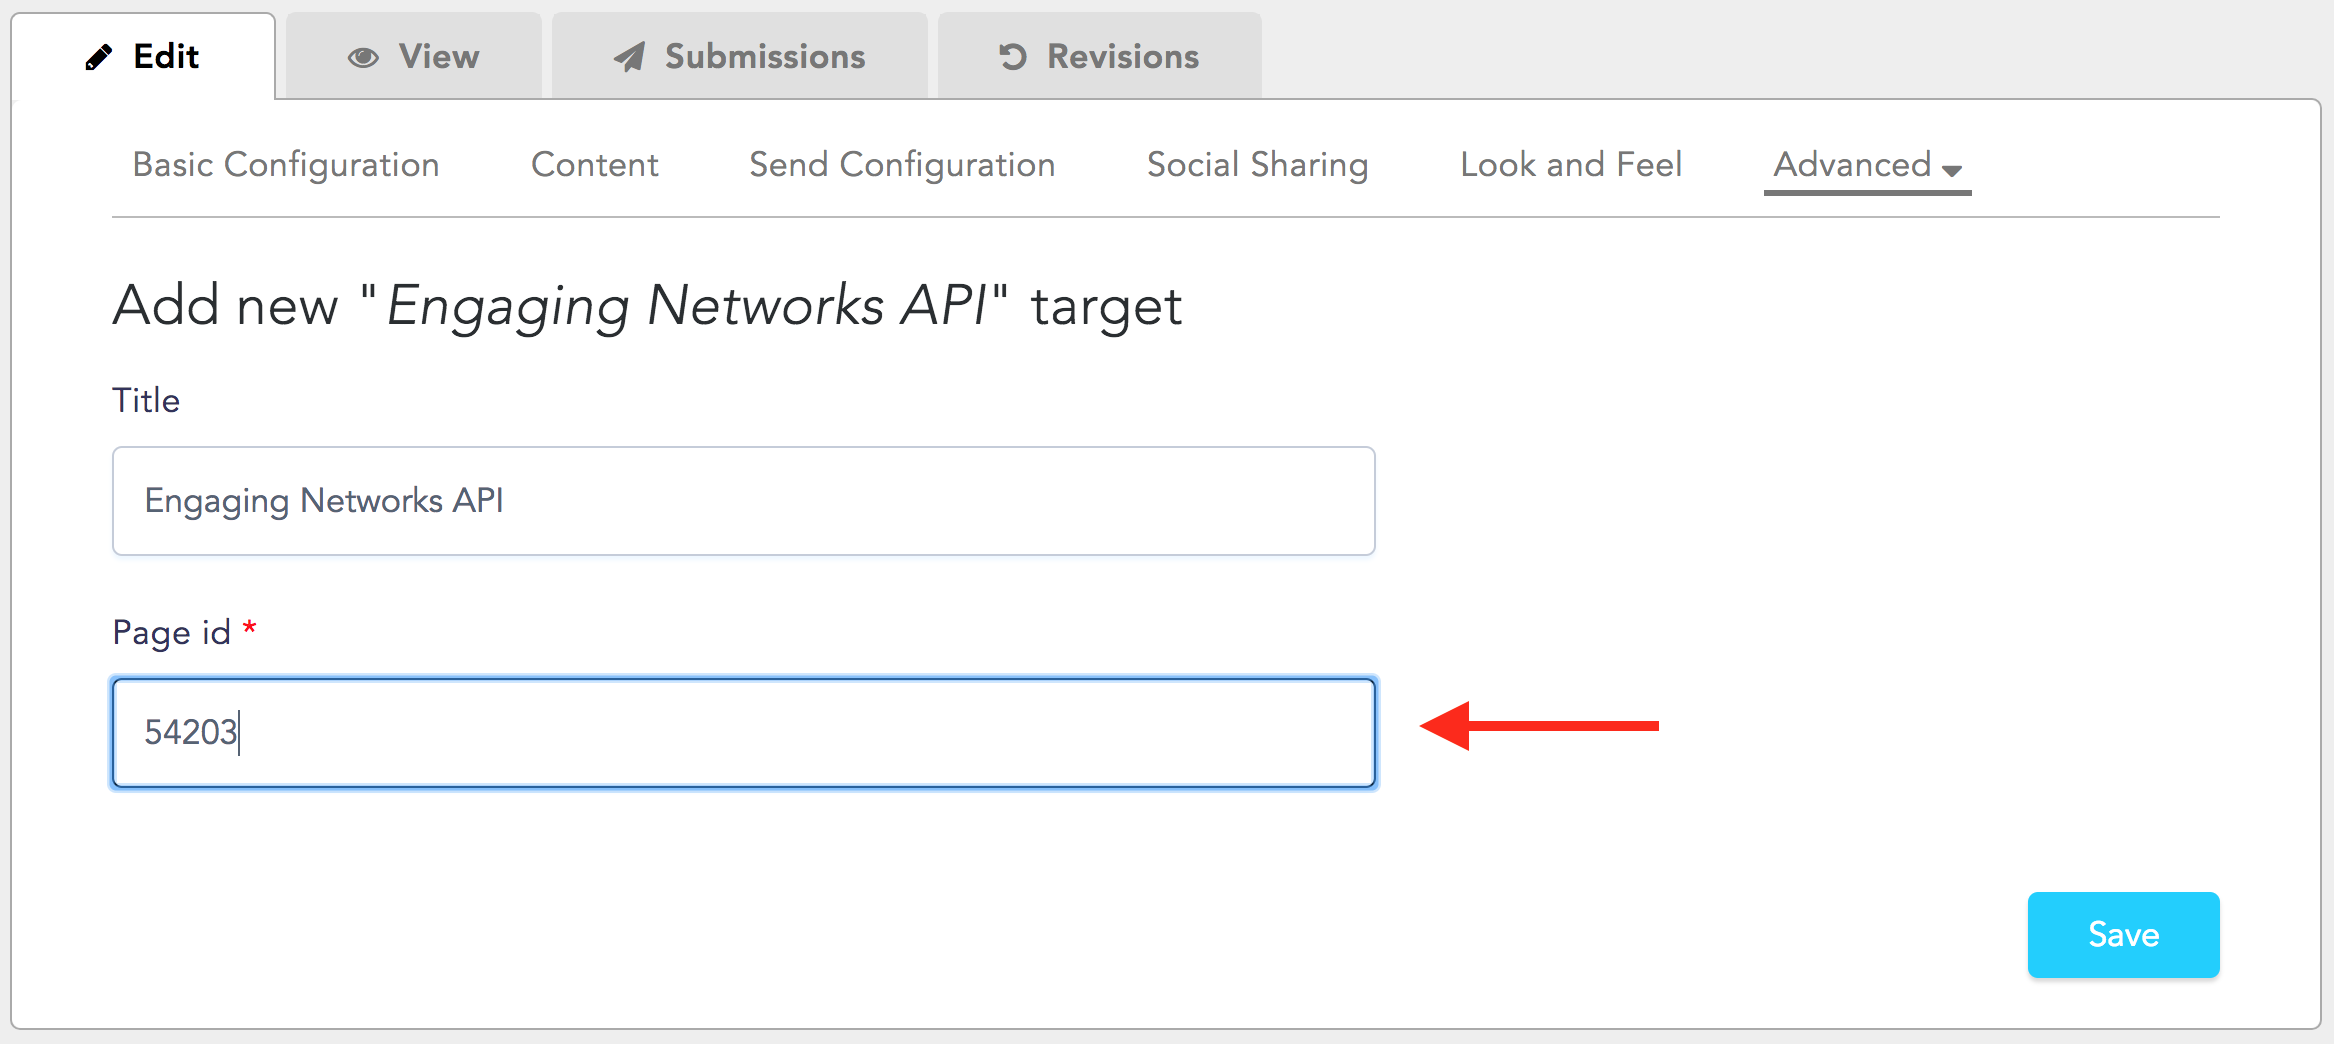The width and height of the screenshot is (2334, 1044).
Task: Open Social Sharing settings
Action: tap(1257, 164)
